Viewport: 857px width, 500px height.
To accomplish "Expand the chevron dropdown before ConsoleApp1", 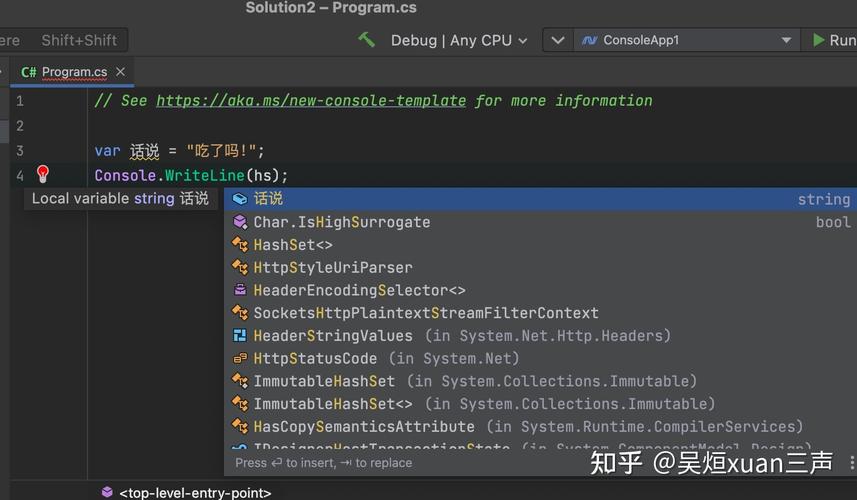I will click(557, 40).
